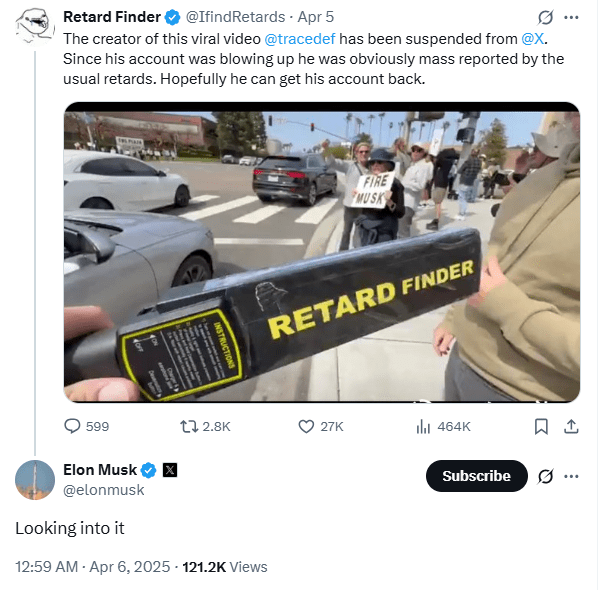Click the top account's profile avatar
Screen dimensions: 604x590
coord(35,23)
